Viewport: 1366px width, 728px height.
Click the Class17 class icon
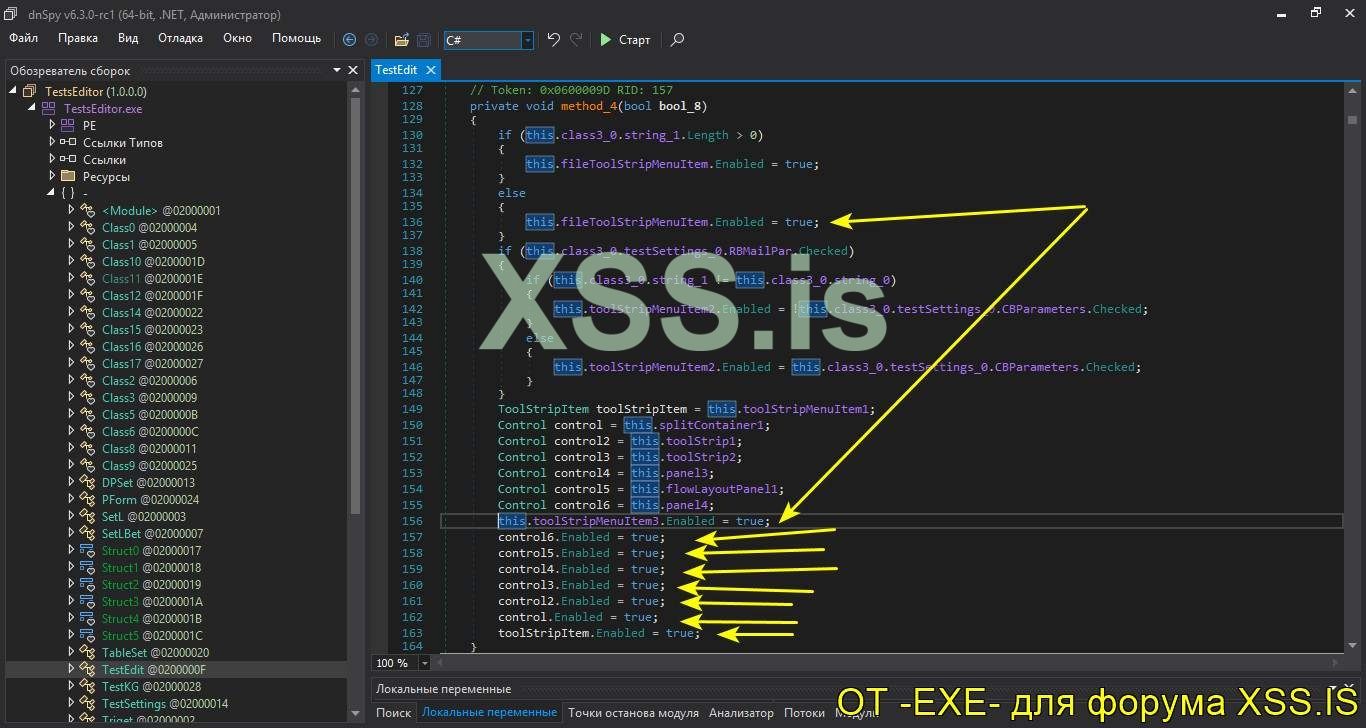[x=87, y=364]
